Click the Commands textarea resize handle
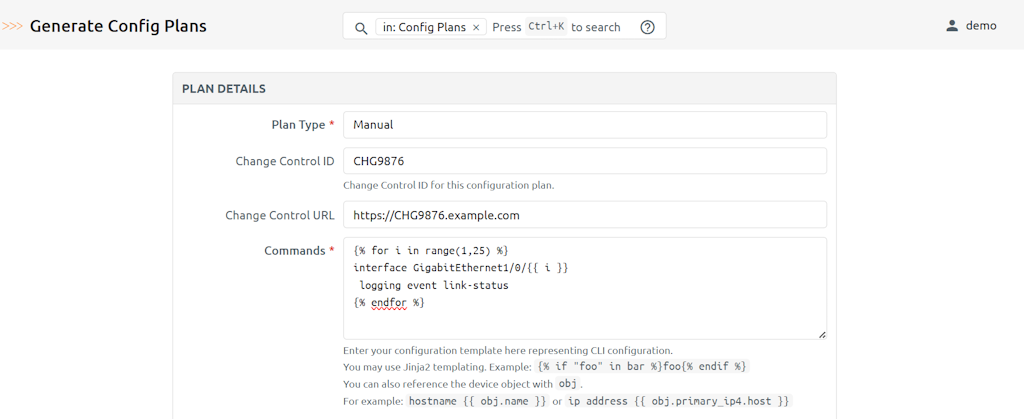The height and width of the screenshot is (419, 1024). 822,335
